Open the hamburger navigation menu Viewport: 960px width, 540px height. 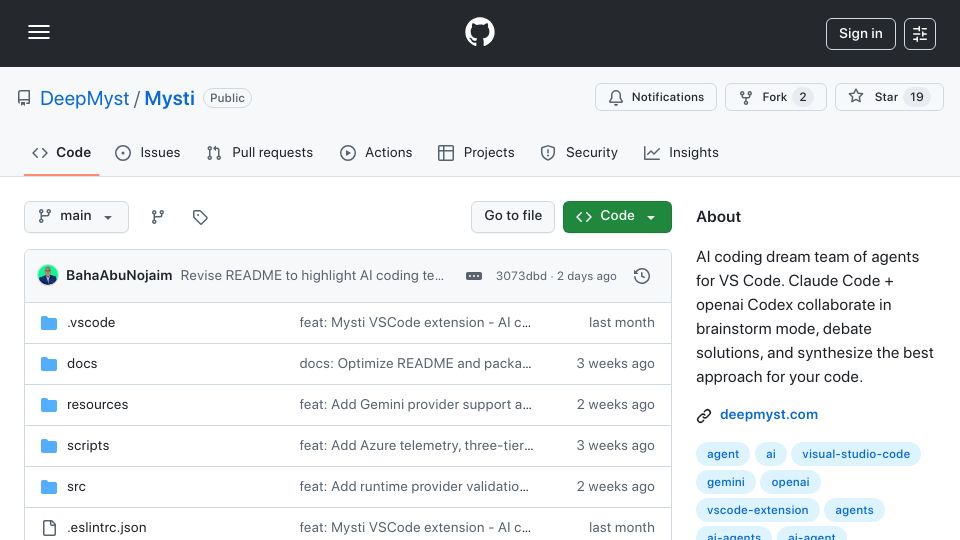(39, 32)
